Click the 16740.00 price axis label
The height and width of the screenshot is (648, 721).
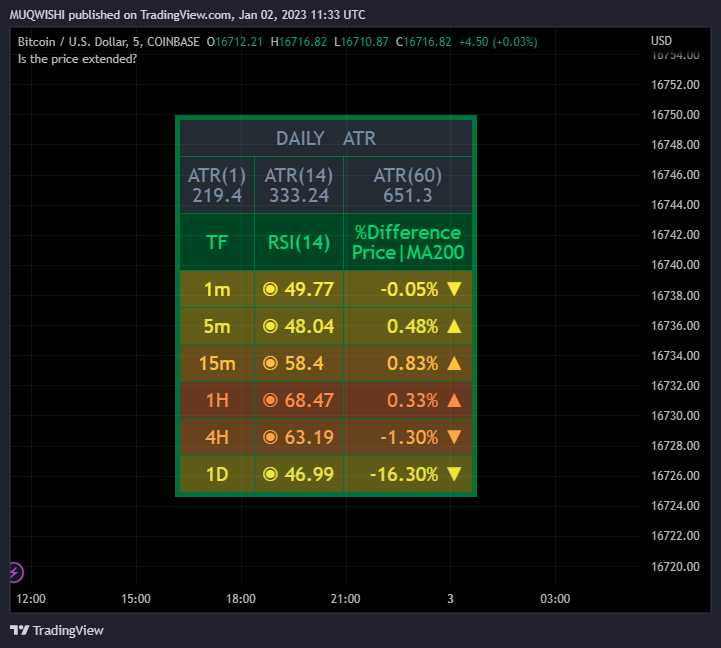click(675, 265)
